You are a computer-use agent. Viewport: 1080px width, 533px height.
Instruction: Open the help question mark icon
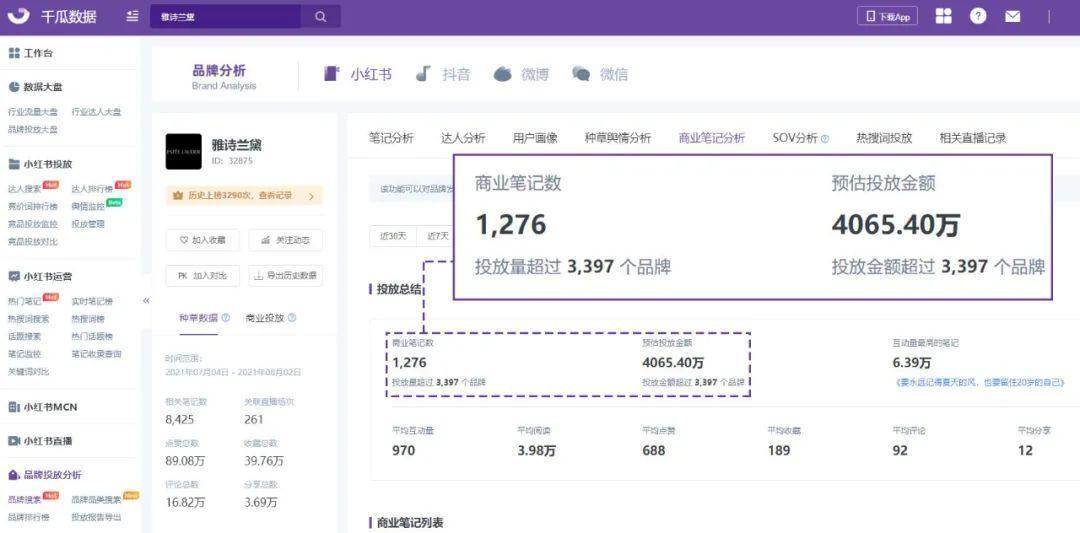click(x=978, y=16)
